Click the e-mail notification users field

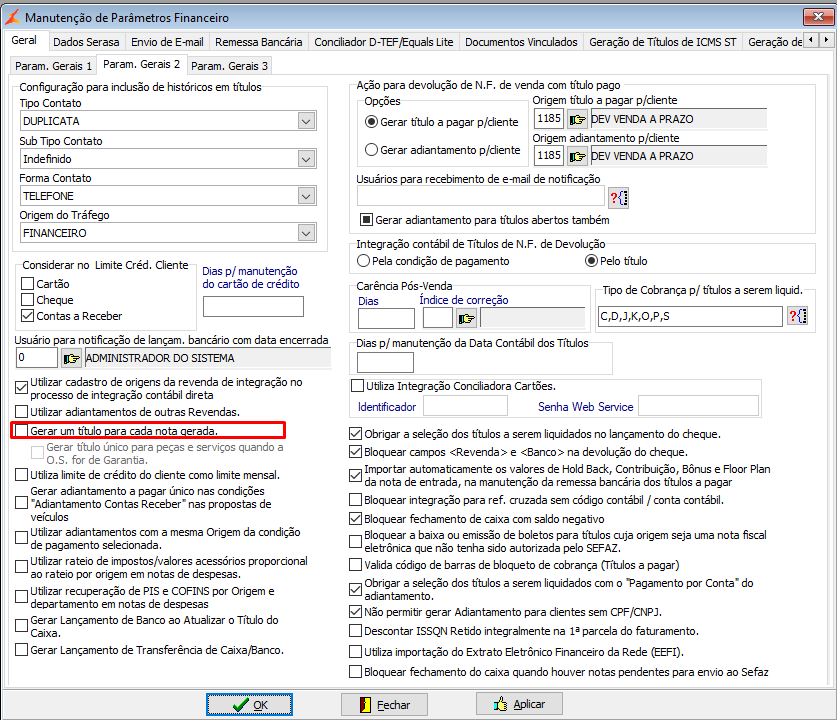pyautogui.click(x=480, y=196)
